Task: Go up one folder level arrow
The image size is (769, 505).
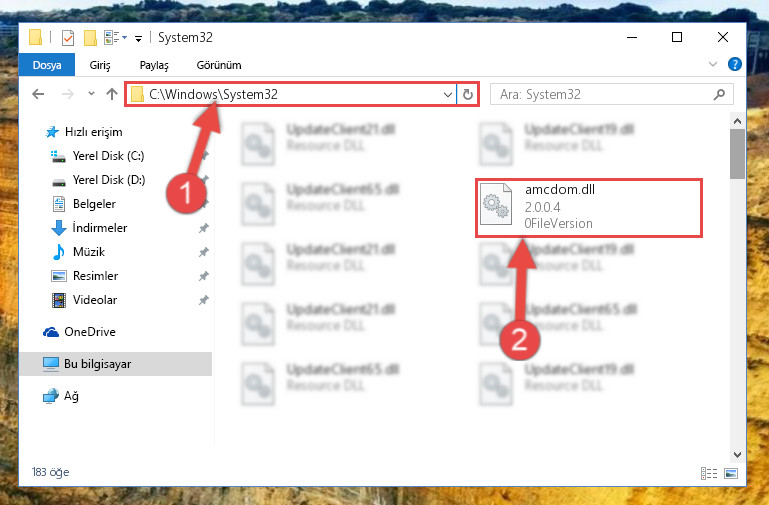Action: click(x=112, y=94)
